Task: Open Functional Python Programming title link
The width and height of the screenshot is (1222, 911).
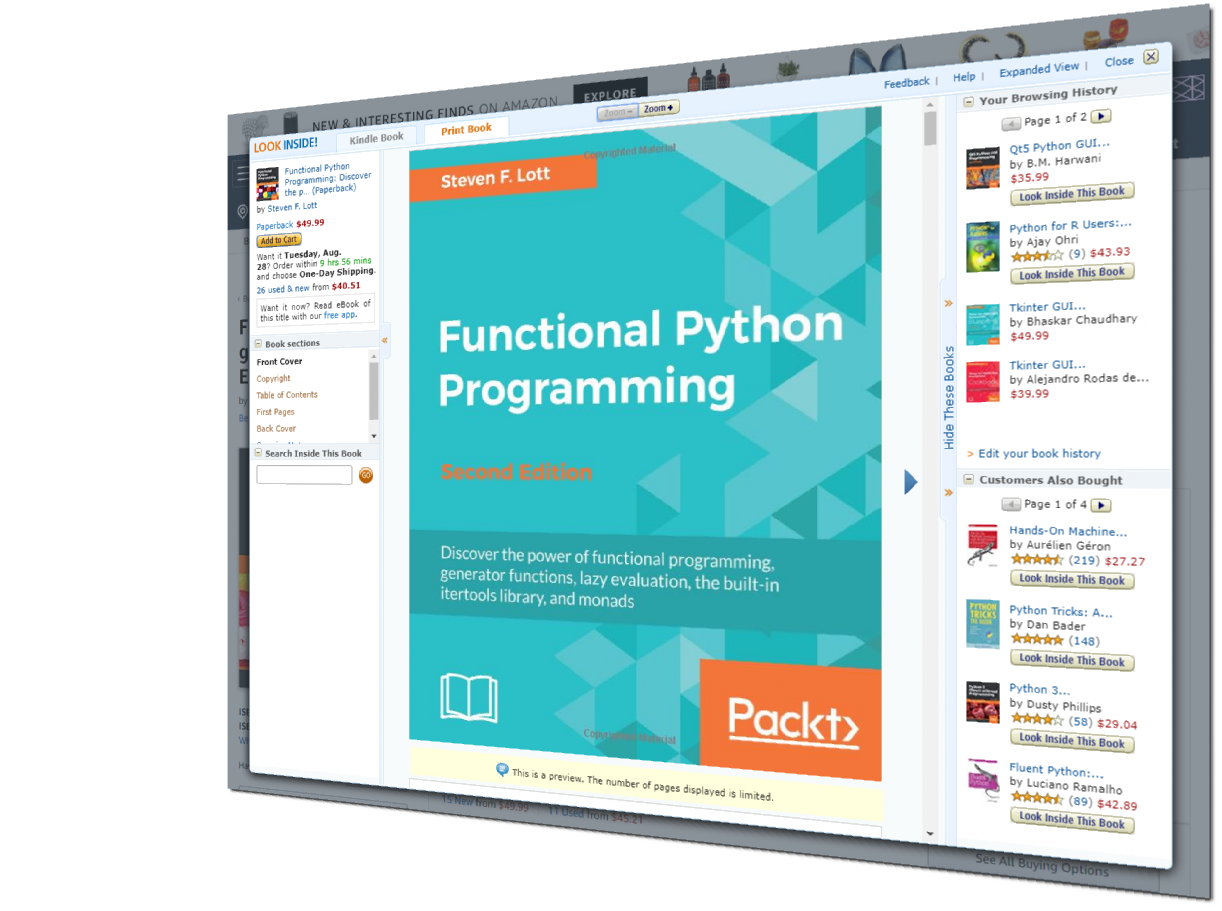Action: [327, 179]
